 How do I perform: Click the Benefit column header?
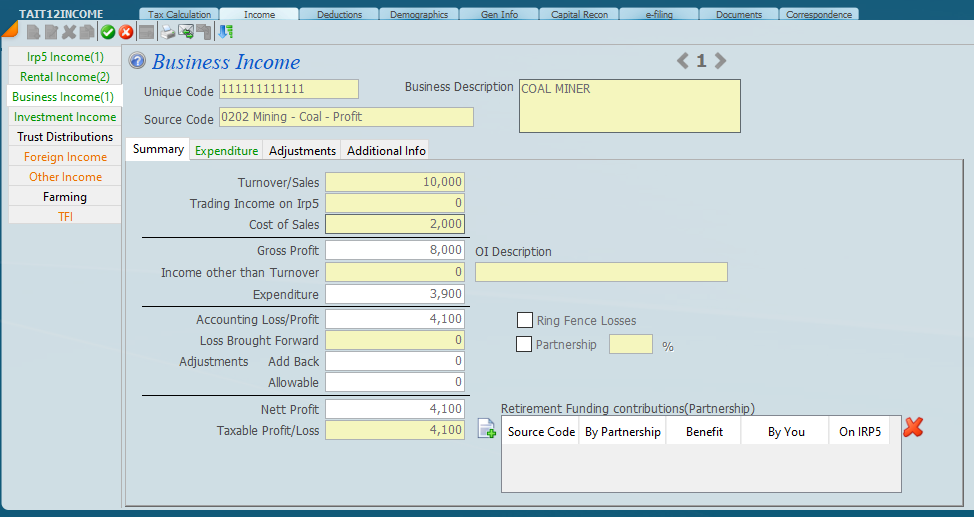coord(704,432)
